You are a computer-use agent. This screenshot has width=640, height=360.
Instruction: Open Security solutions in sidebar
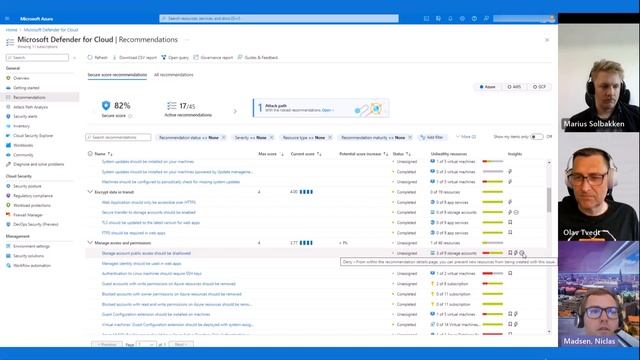coord(28,256)
